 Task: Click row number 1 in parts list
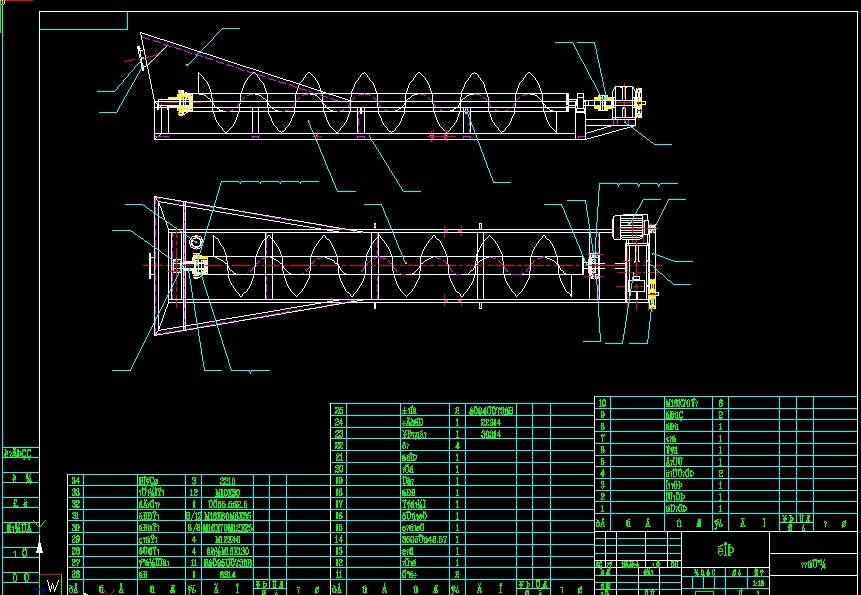602,509
